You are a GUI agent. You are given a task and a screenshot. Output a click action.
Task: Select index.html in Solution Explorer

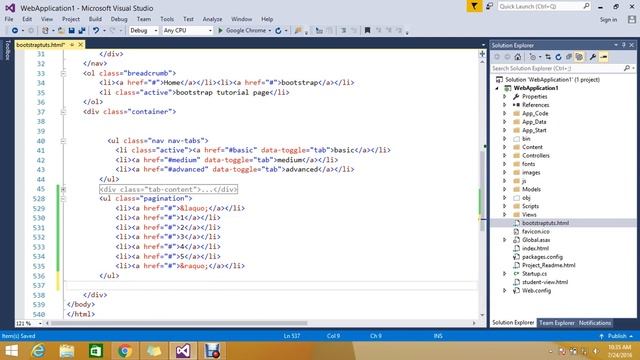(535, 248)
